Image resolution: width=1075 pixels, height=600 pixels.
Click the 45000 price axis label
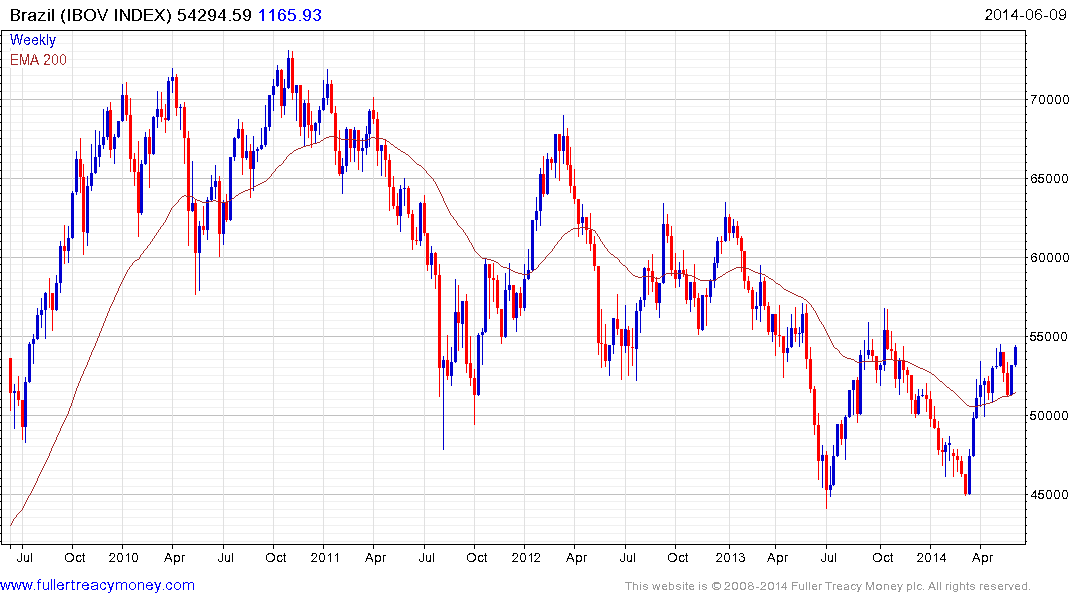(x=1050, y=494)
